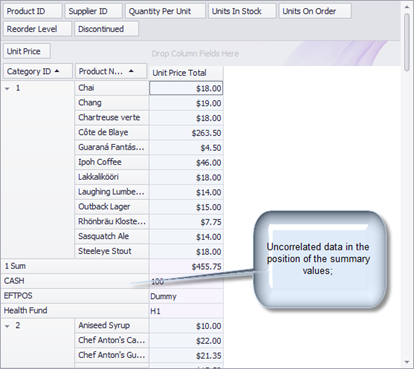
Task: Select the Steeleye Stout row
Action: [112, 251]
